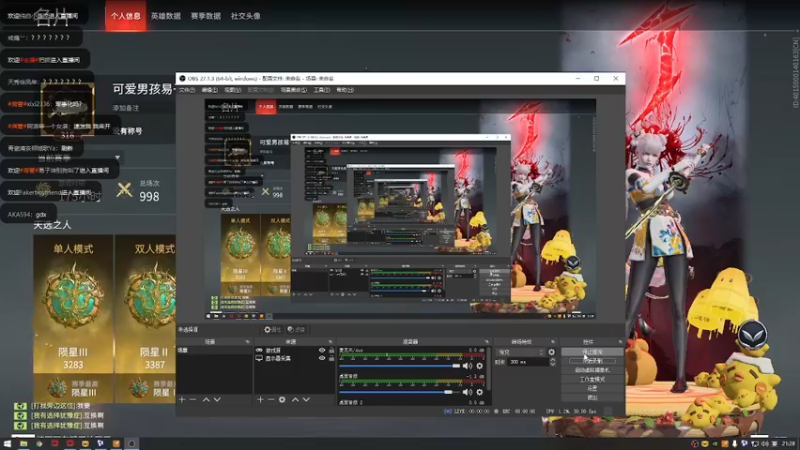Screen dimensions: 800x450
Task: Open 设置 settings from OBS controls
Action: 592,389
